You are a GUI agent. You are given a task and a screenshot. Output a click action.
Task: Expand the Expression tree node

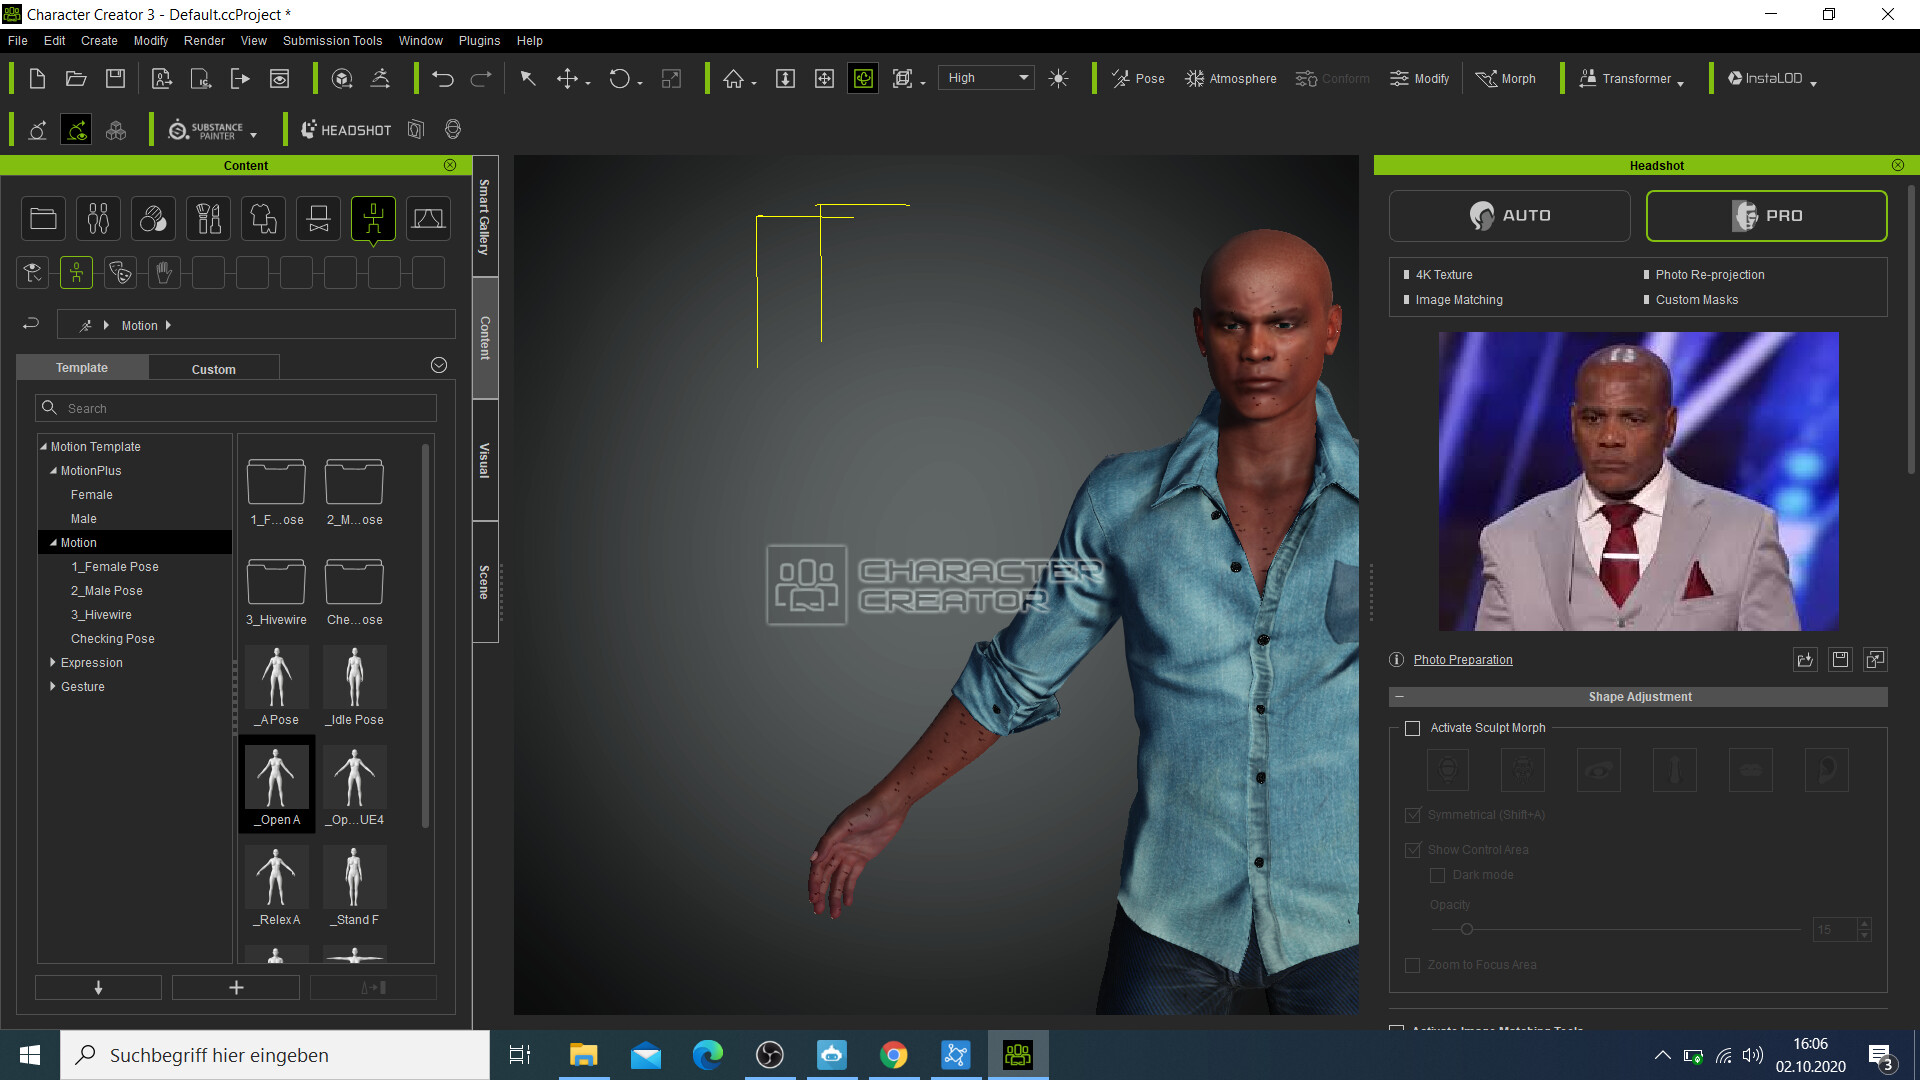[x=53, y=663]
